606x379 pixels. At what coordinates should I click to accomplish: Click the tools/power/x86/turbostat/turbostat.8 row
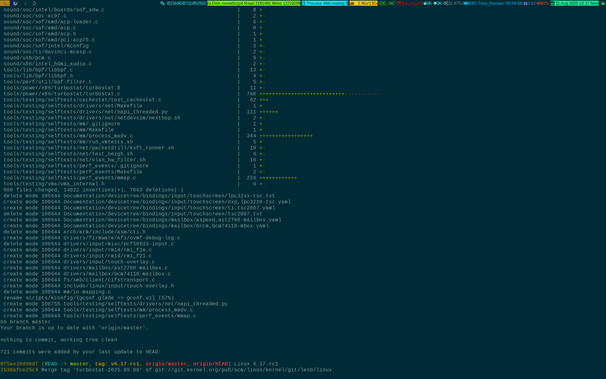click(x=133, y=88)
